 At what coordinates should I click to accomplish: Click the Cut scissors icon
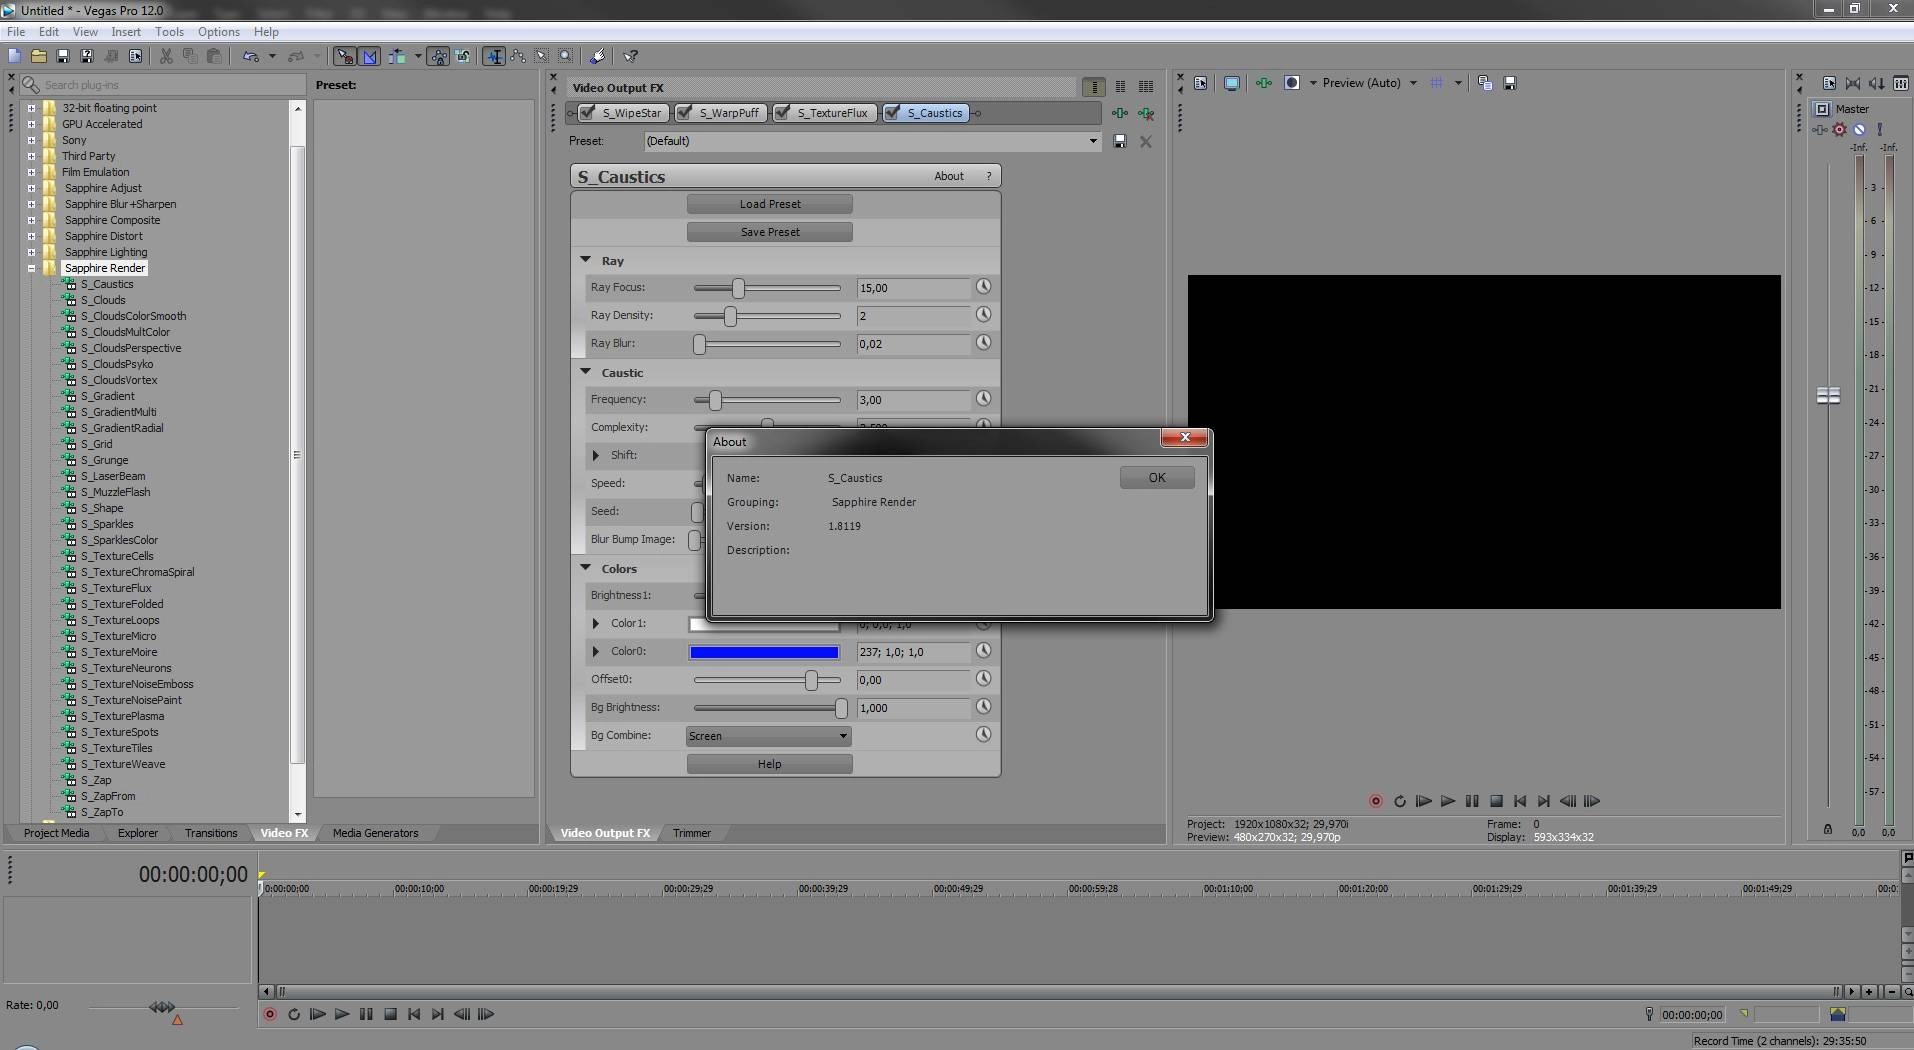pos(166,57)
